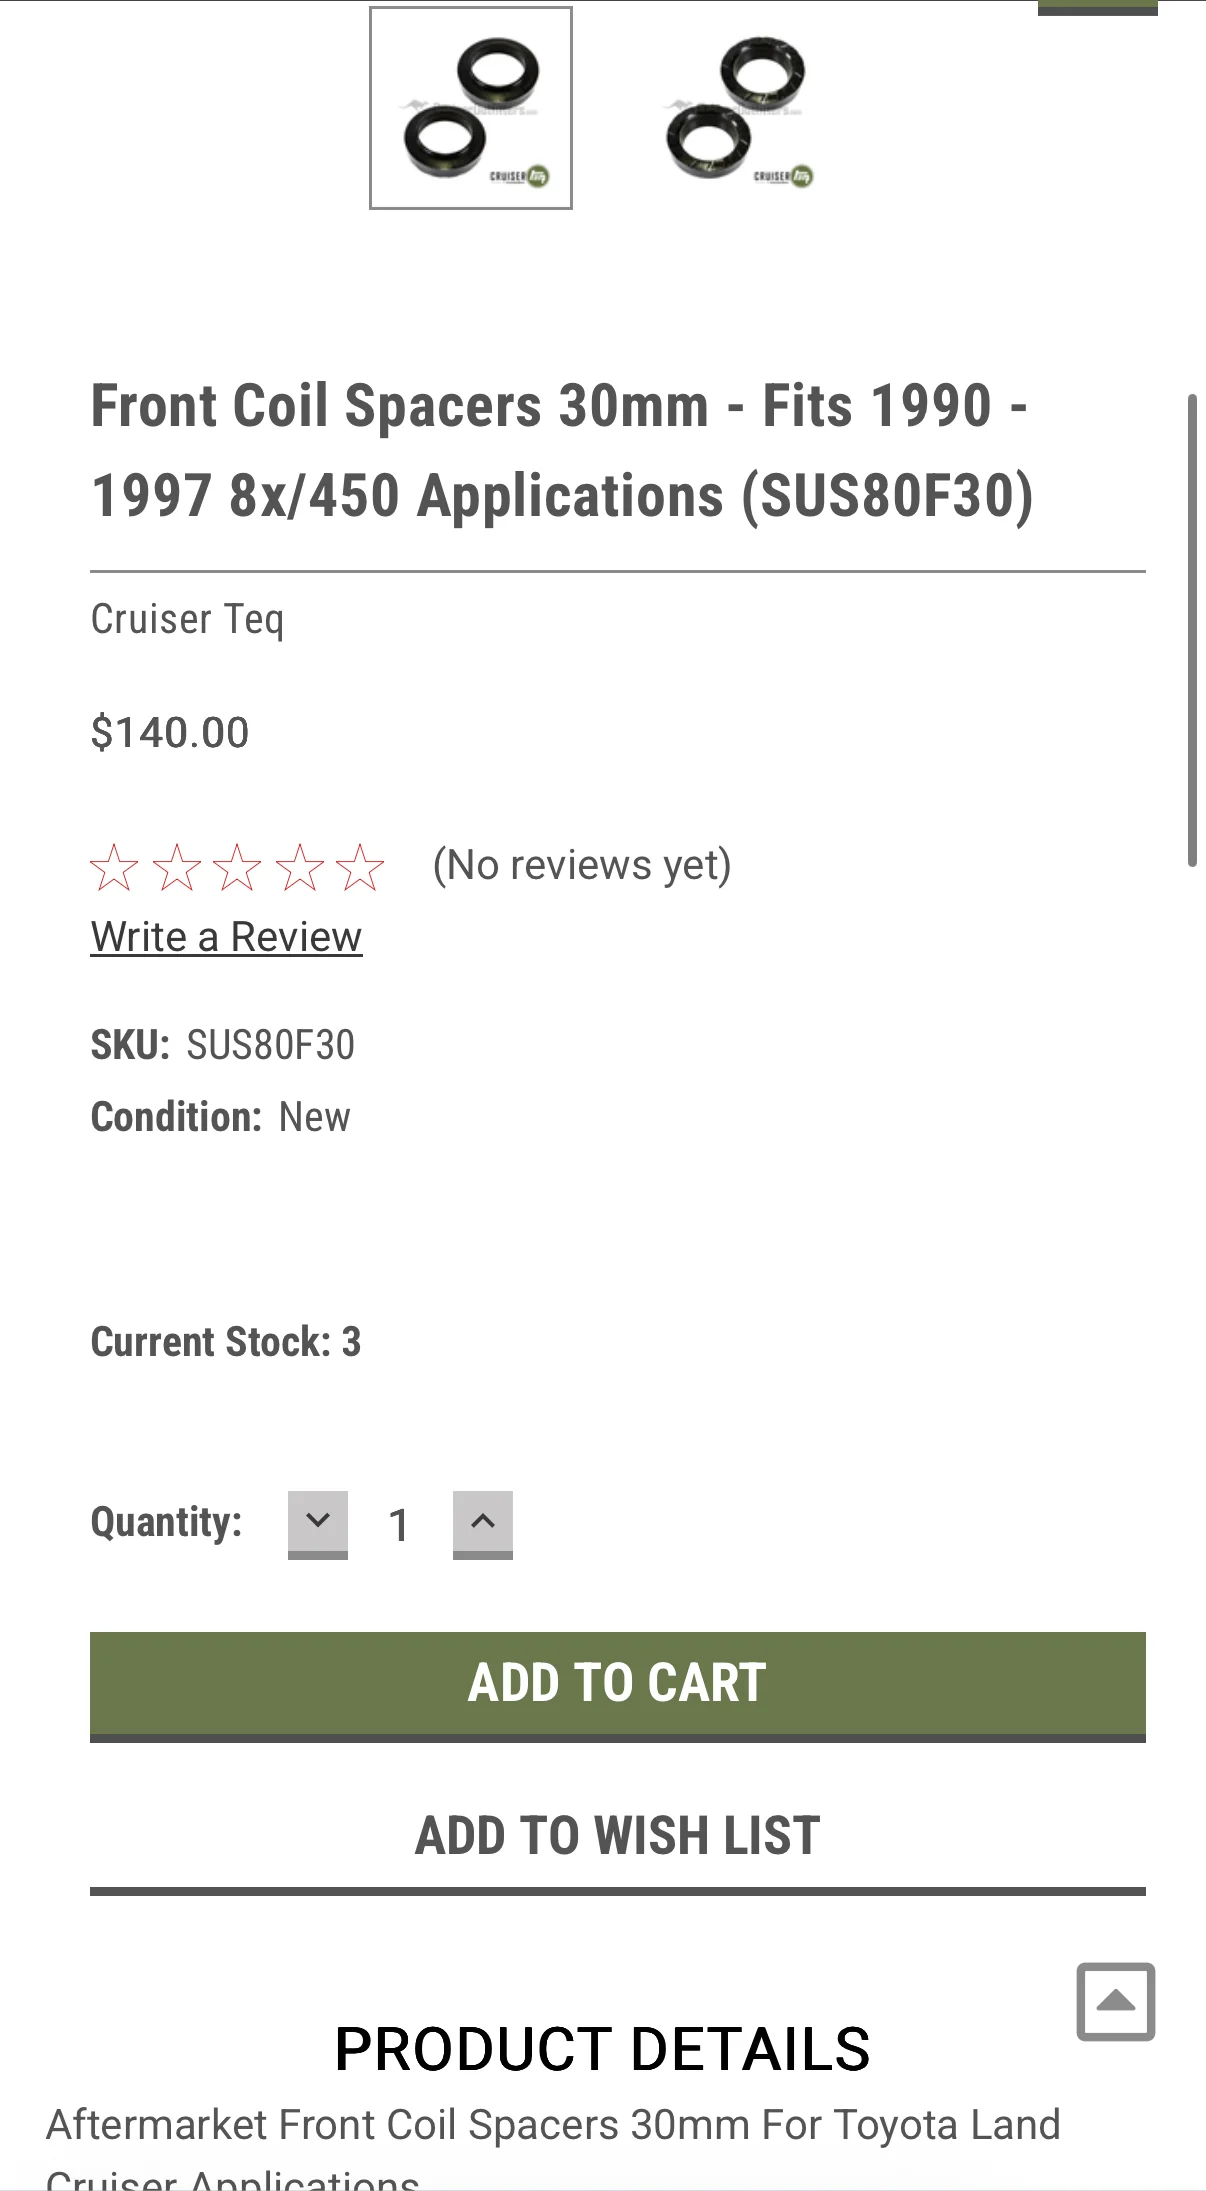
Task: Click the fourth rating star
Action: tap(299, 867)
